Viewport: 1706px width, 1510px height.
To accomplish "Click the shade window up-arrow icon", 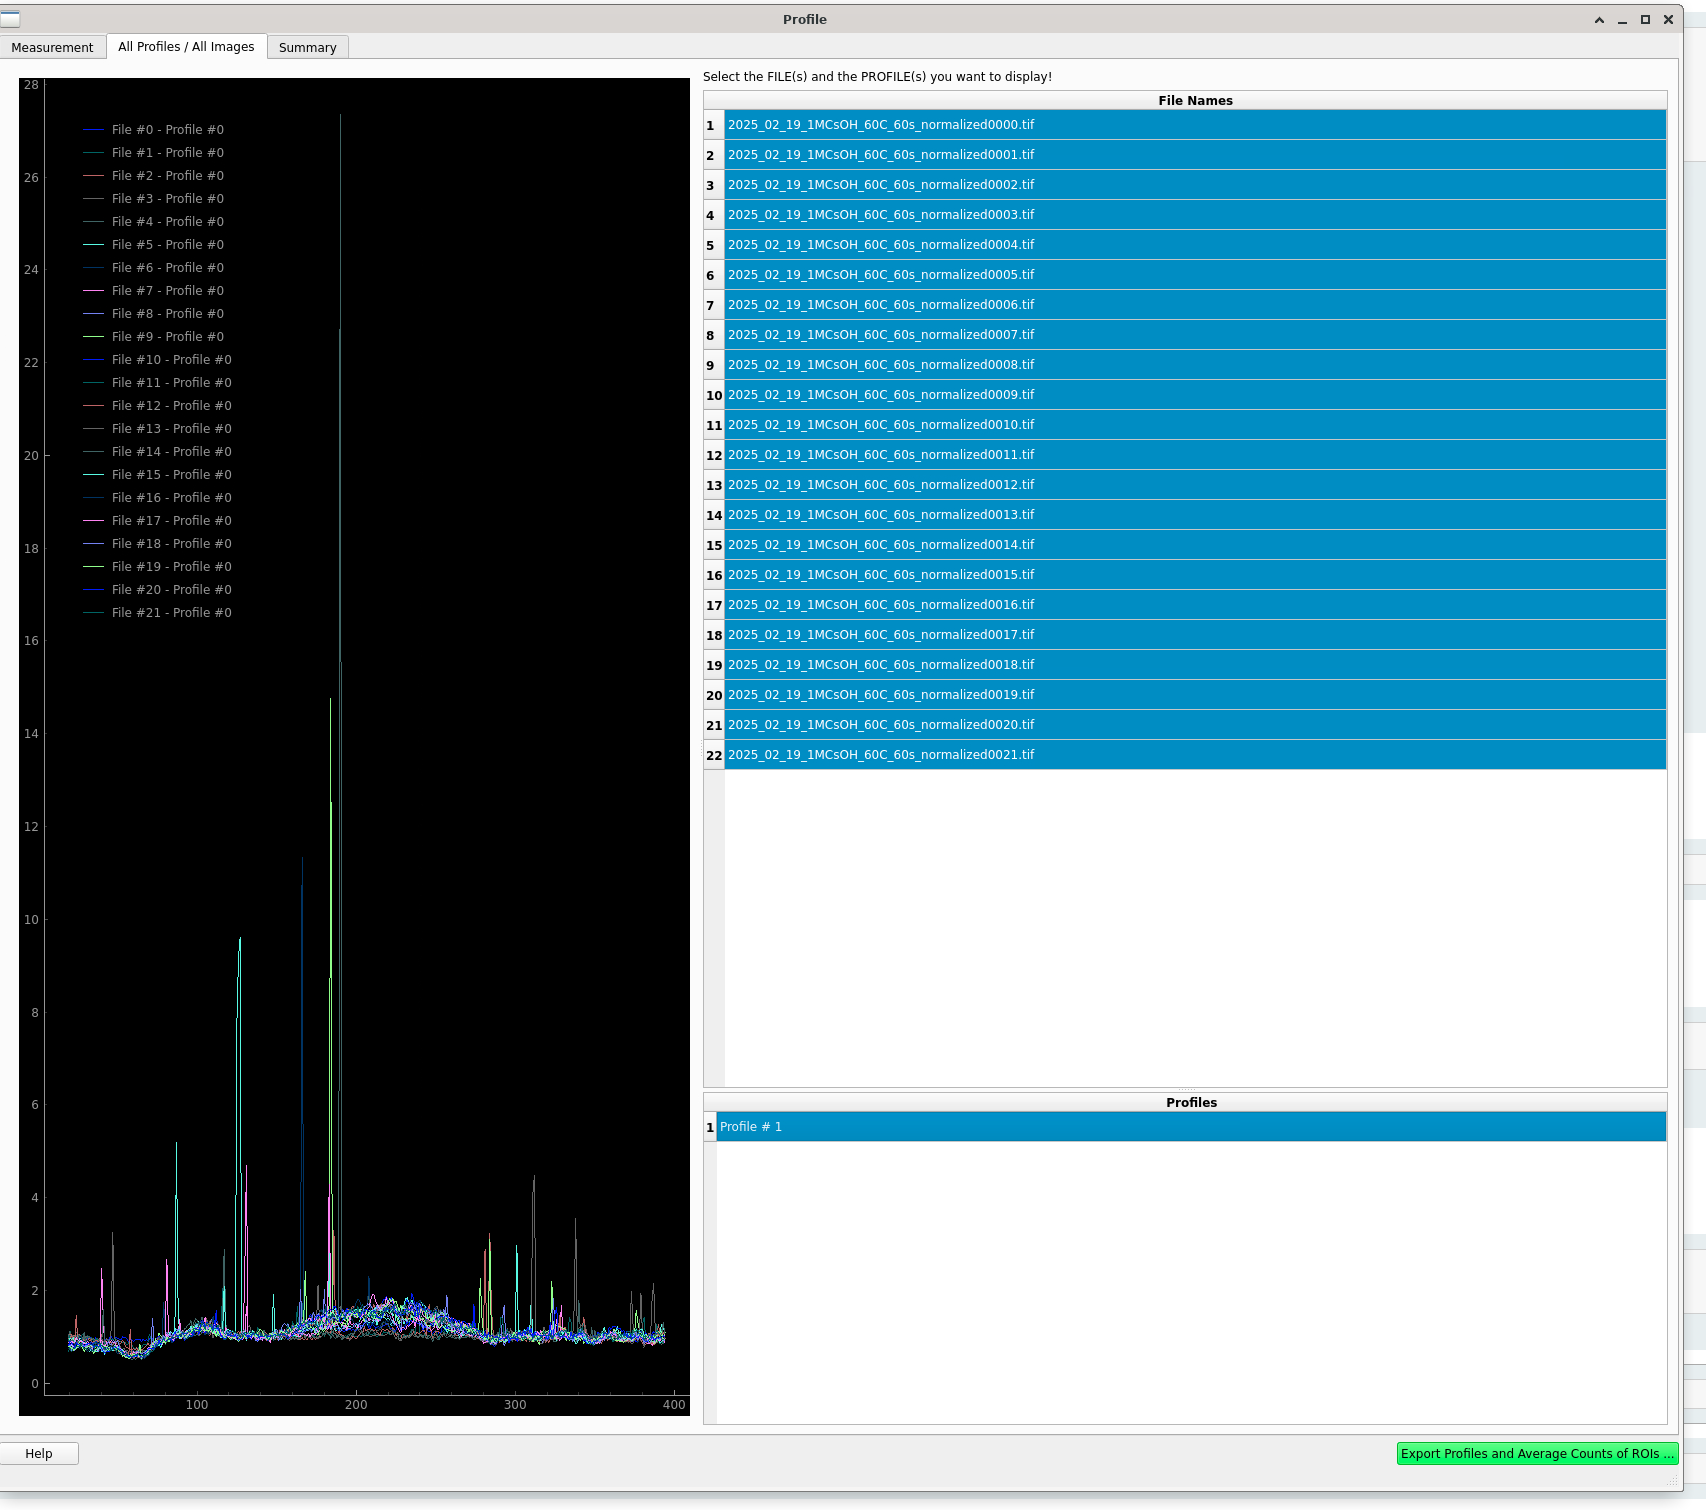I will click(1599, 20).
